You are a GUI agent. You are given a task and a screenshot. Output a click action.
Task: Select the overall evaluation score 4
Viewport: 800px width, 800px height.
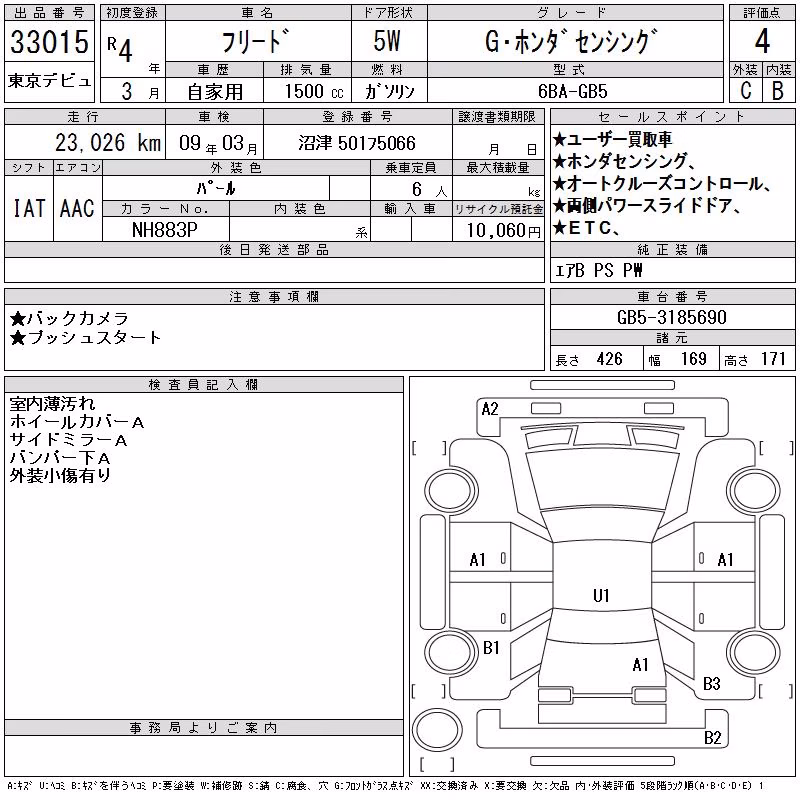(x=762, y=41)
